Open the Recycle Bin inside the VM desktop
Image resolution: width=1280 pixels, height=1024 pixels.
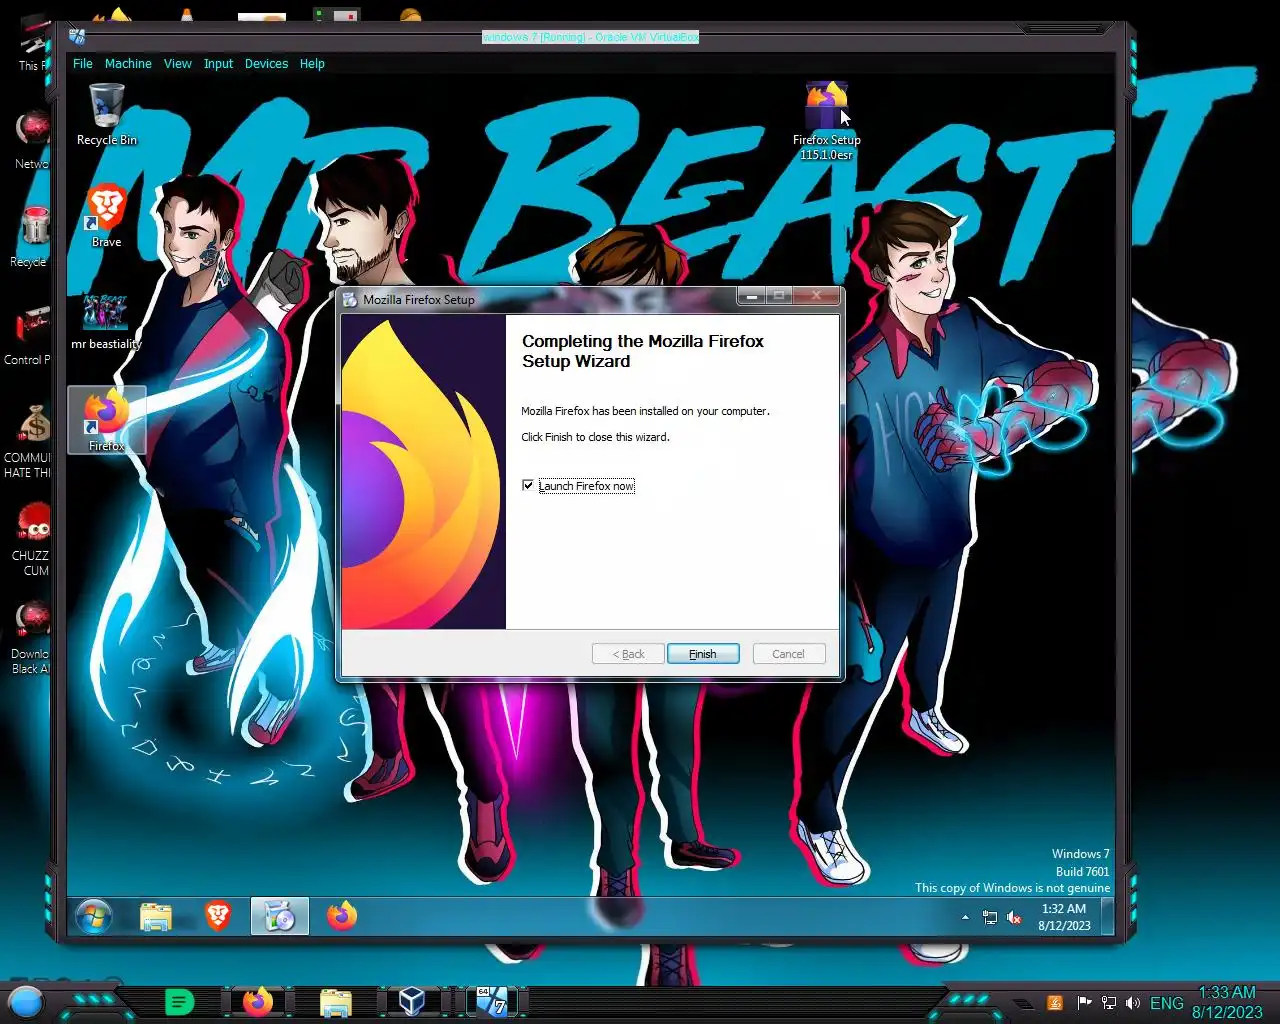coord(106,115)
